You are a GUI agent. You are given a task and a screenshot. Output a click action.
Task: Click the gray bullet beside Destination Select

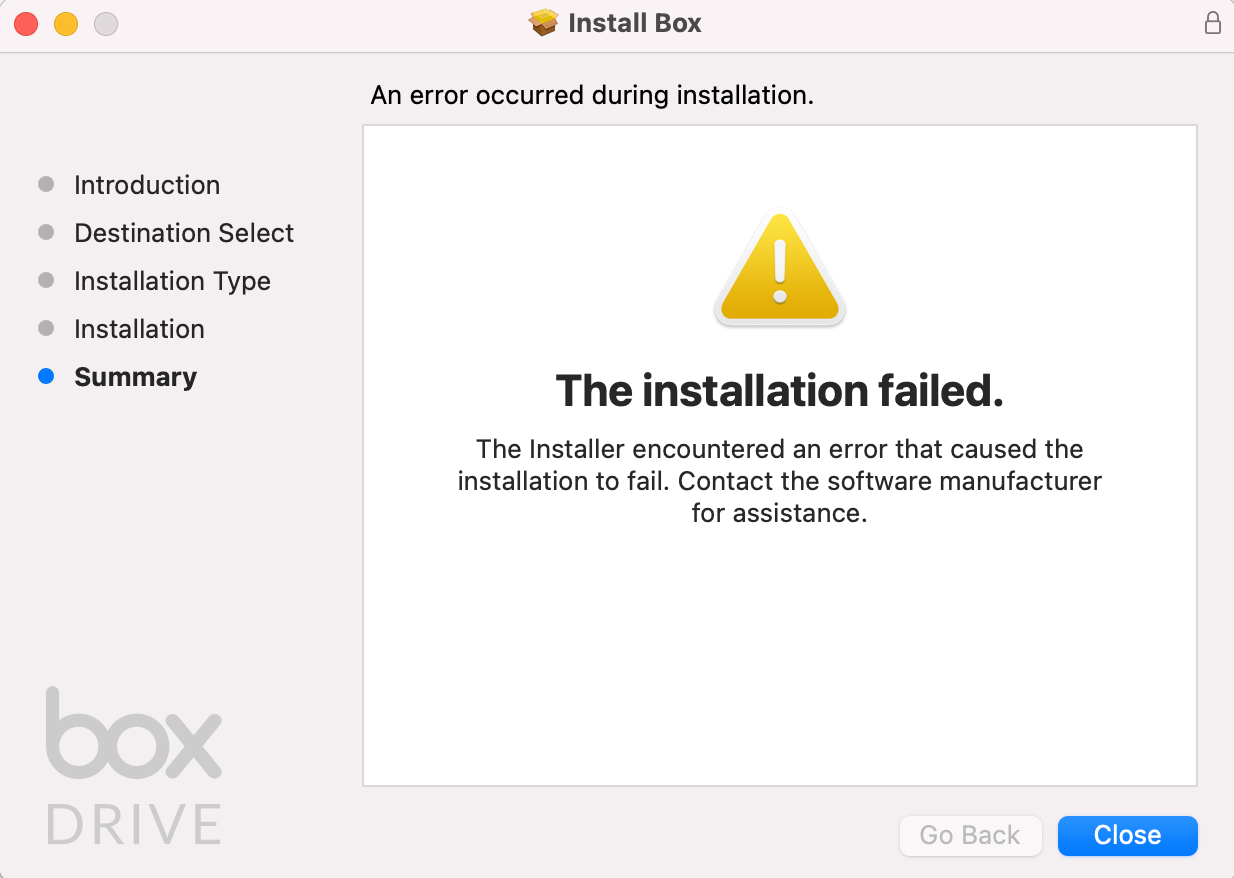[45, 232]
